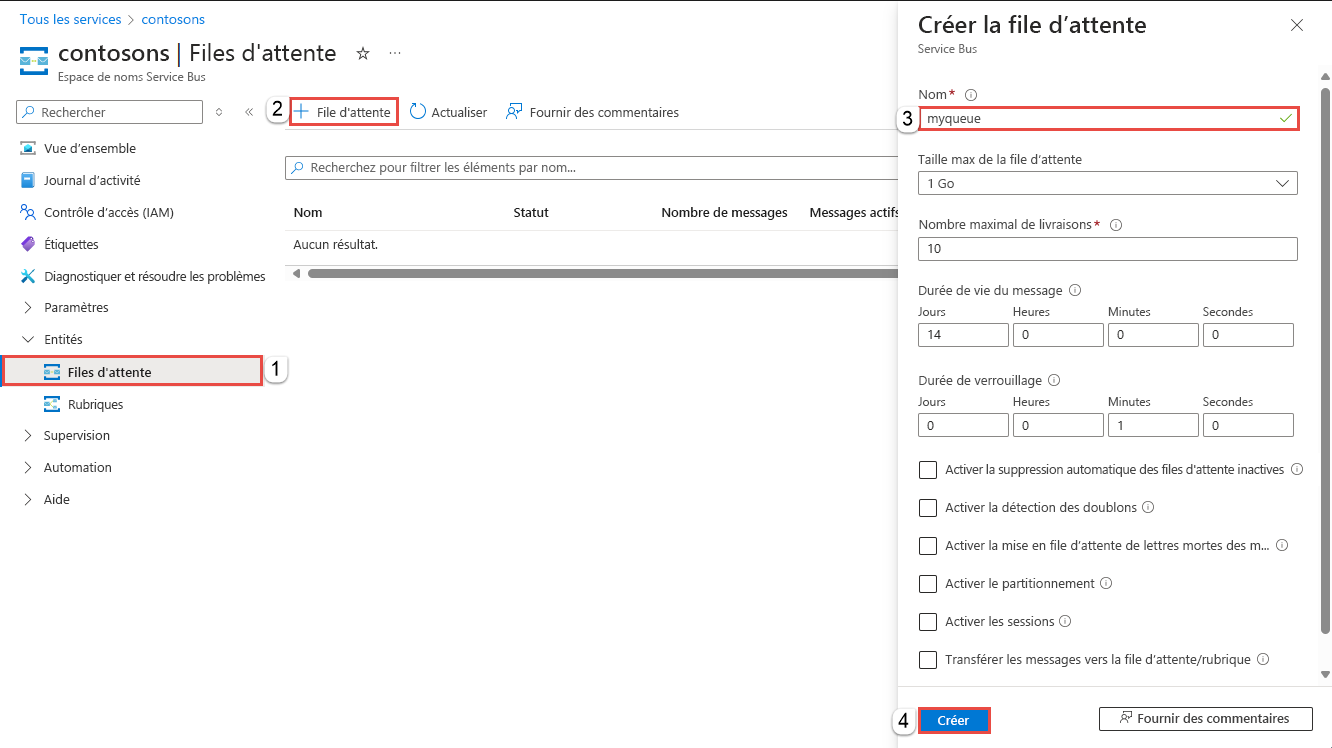The image size is (1332, 748).
Task: Click the info icon beside Durée de vie du message
Action: pos(1075,291)
